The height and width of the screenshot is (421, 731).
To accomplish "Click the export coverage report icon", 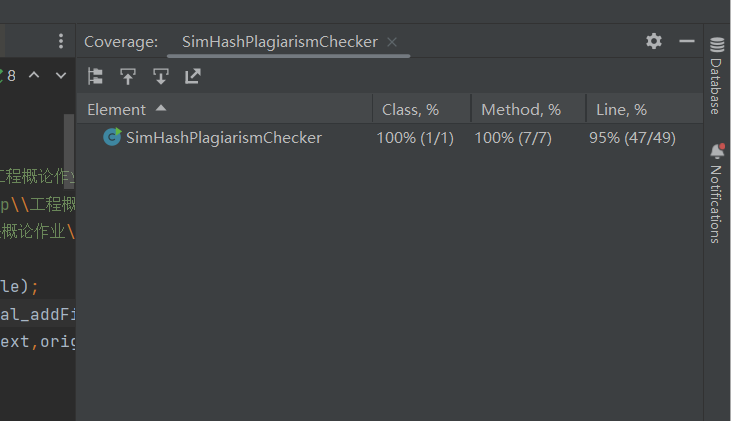I will click(x=193, y=76).
